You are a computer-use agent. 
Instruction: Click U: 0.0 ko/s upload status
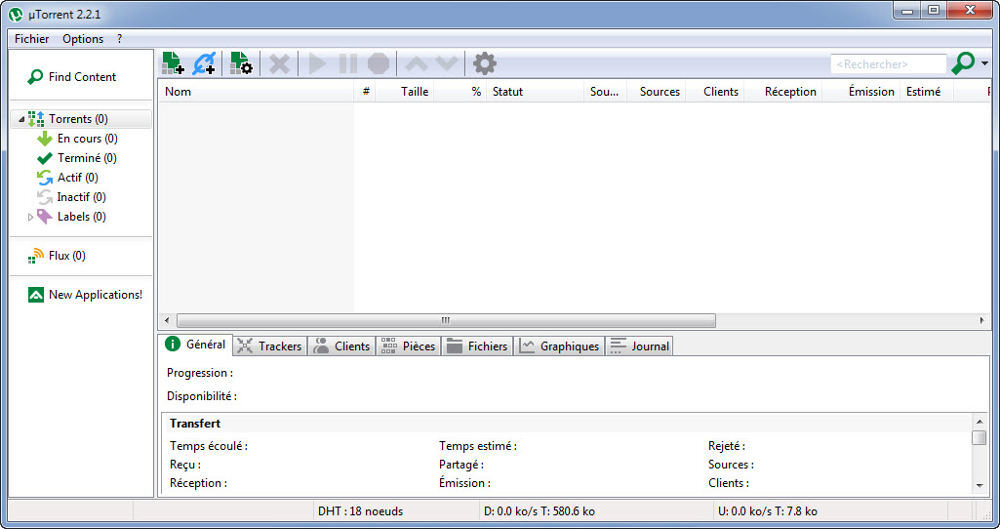(x=768, y=511)
